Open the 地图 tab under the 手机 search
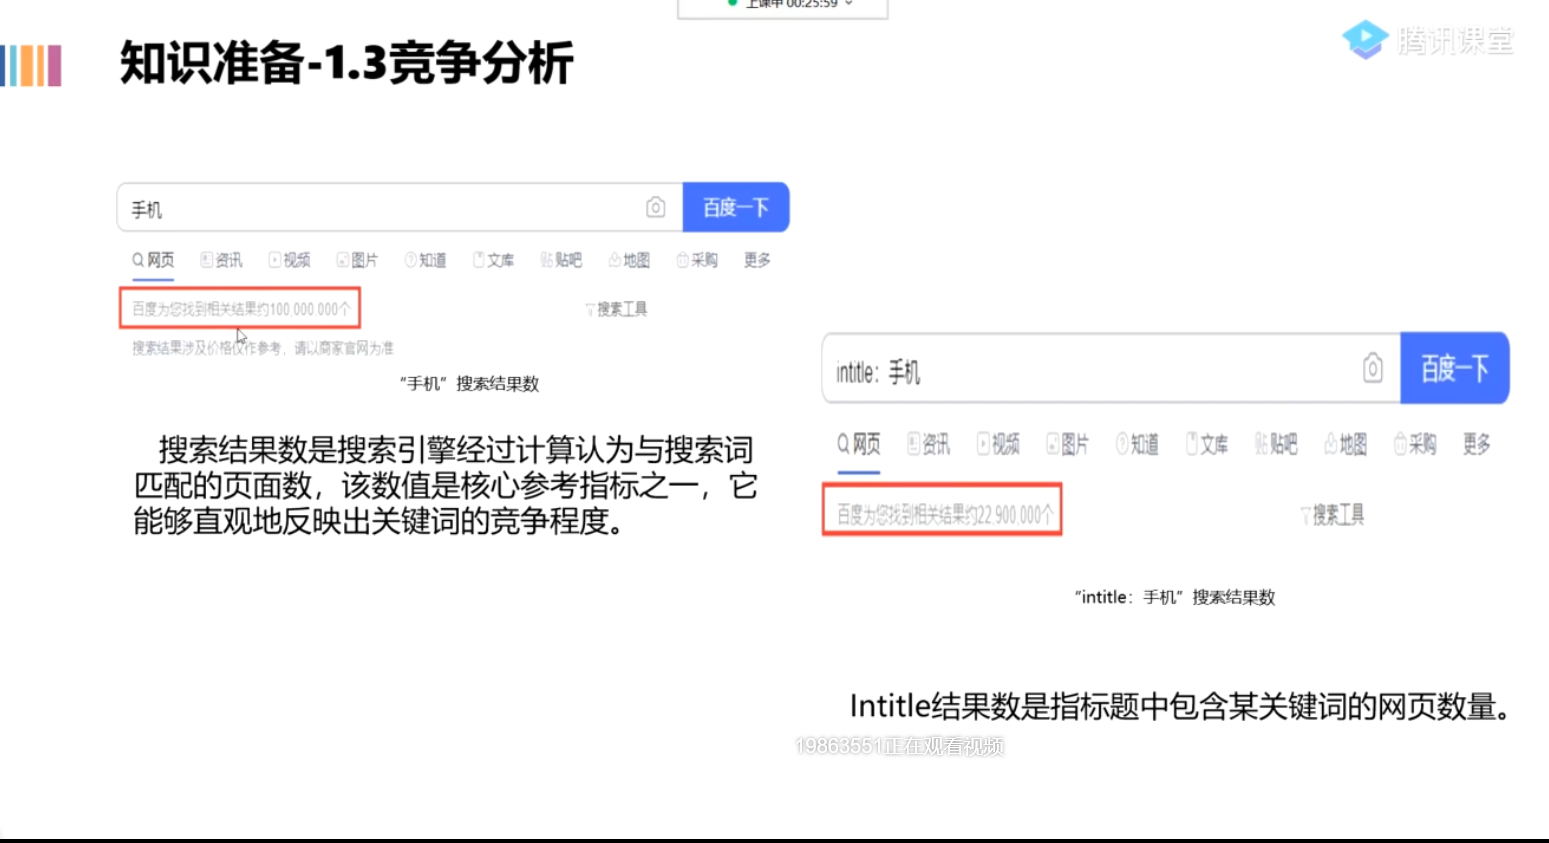The width and height of the screenshot is (1549, 843). pyautogui.click(x=630, y=260)
